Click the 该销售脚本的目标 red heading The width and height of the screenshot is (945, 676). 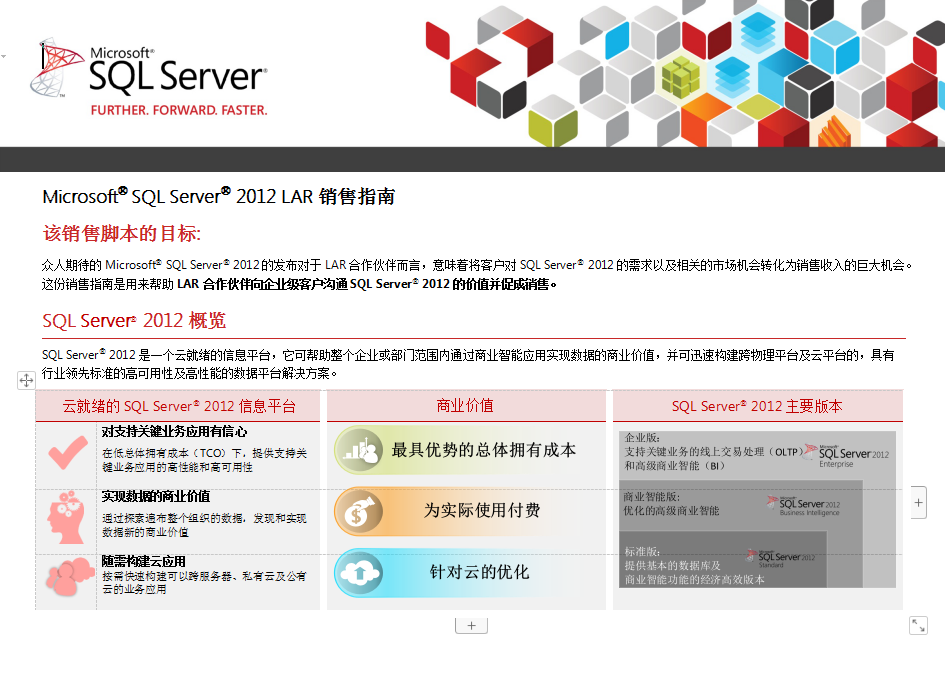click(122, 234)
